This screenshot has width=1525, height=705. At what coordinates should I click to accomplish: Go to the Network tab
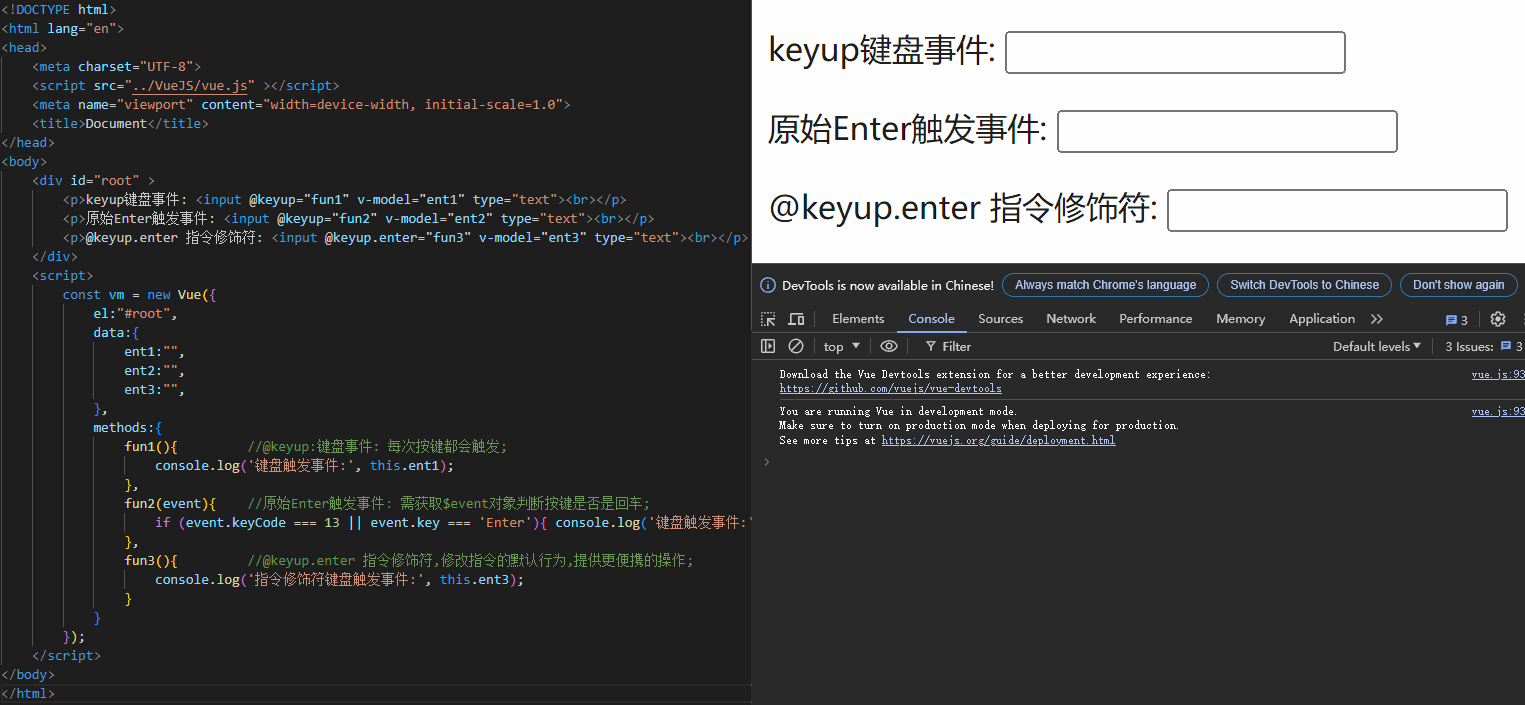pyautogui.click(x=1071, y=318)
